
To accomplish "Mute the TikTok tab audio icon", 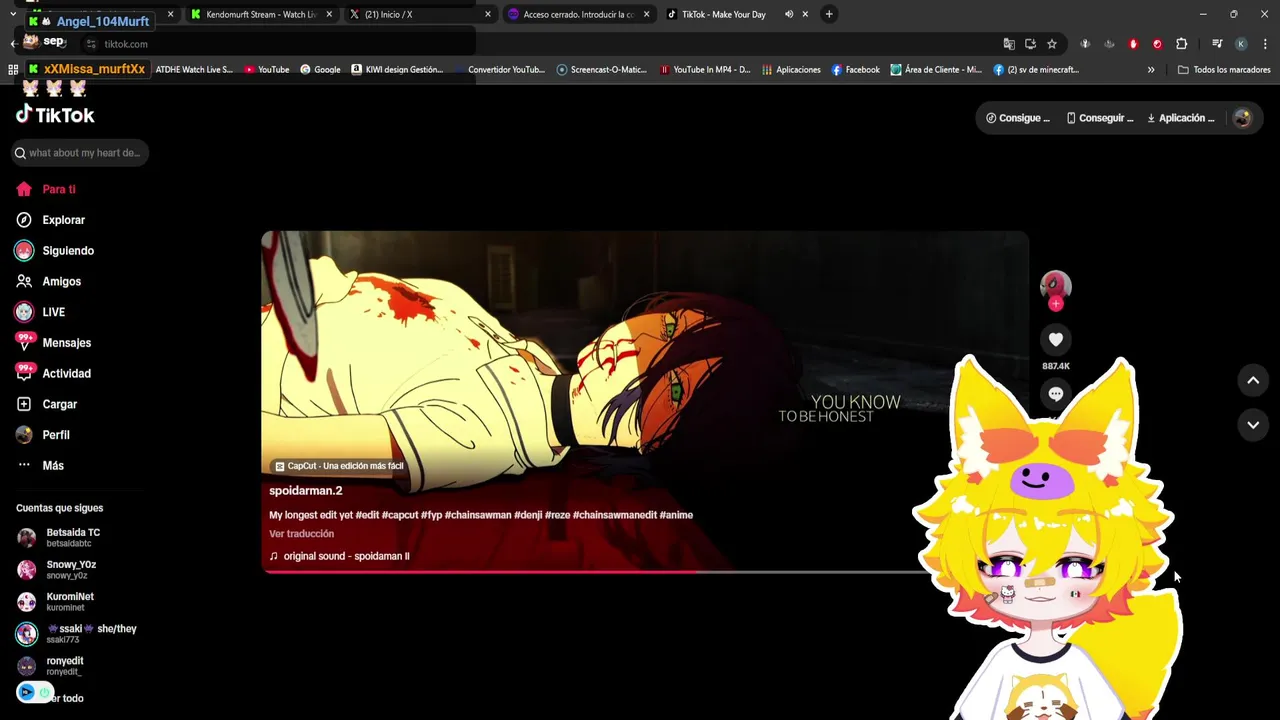I will click(789, 14).
